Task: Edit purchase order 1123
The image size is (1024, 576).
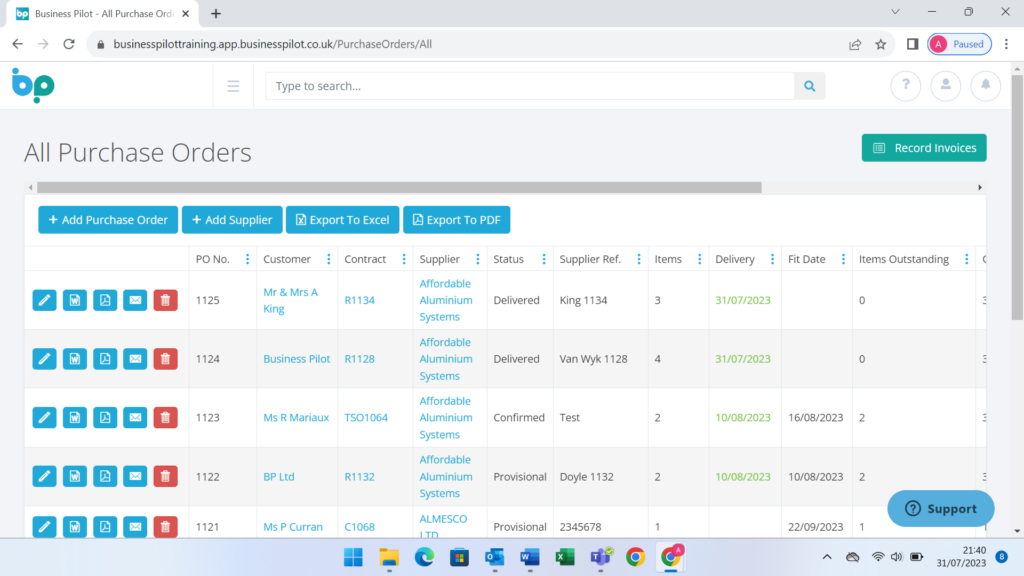Action: click(x=44, y=417)
